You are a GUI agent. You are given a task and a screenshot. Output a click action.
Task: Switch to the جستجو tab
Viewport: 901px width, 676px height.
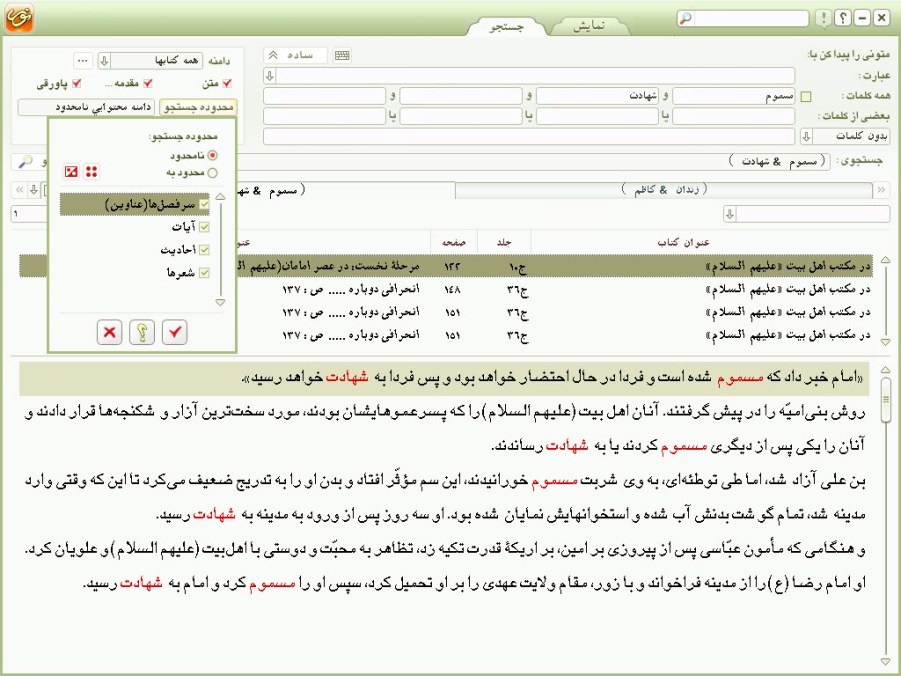(x=507, y=27)
